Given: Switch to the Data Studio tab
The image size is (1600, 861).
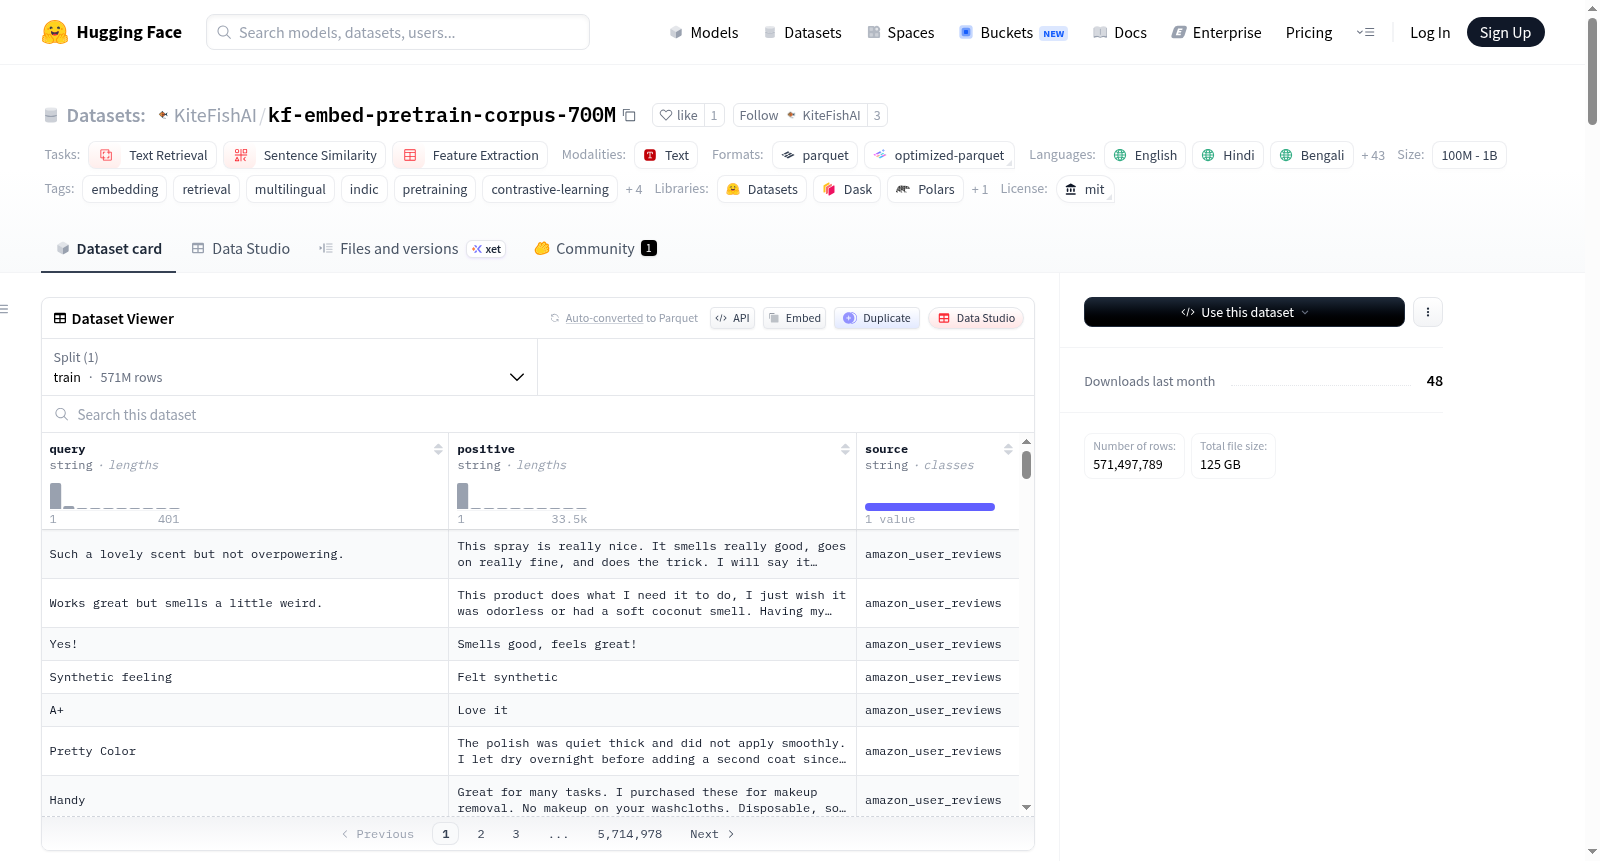Looking at the screenshot, I should [x=241, y=249].
